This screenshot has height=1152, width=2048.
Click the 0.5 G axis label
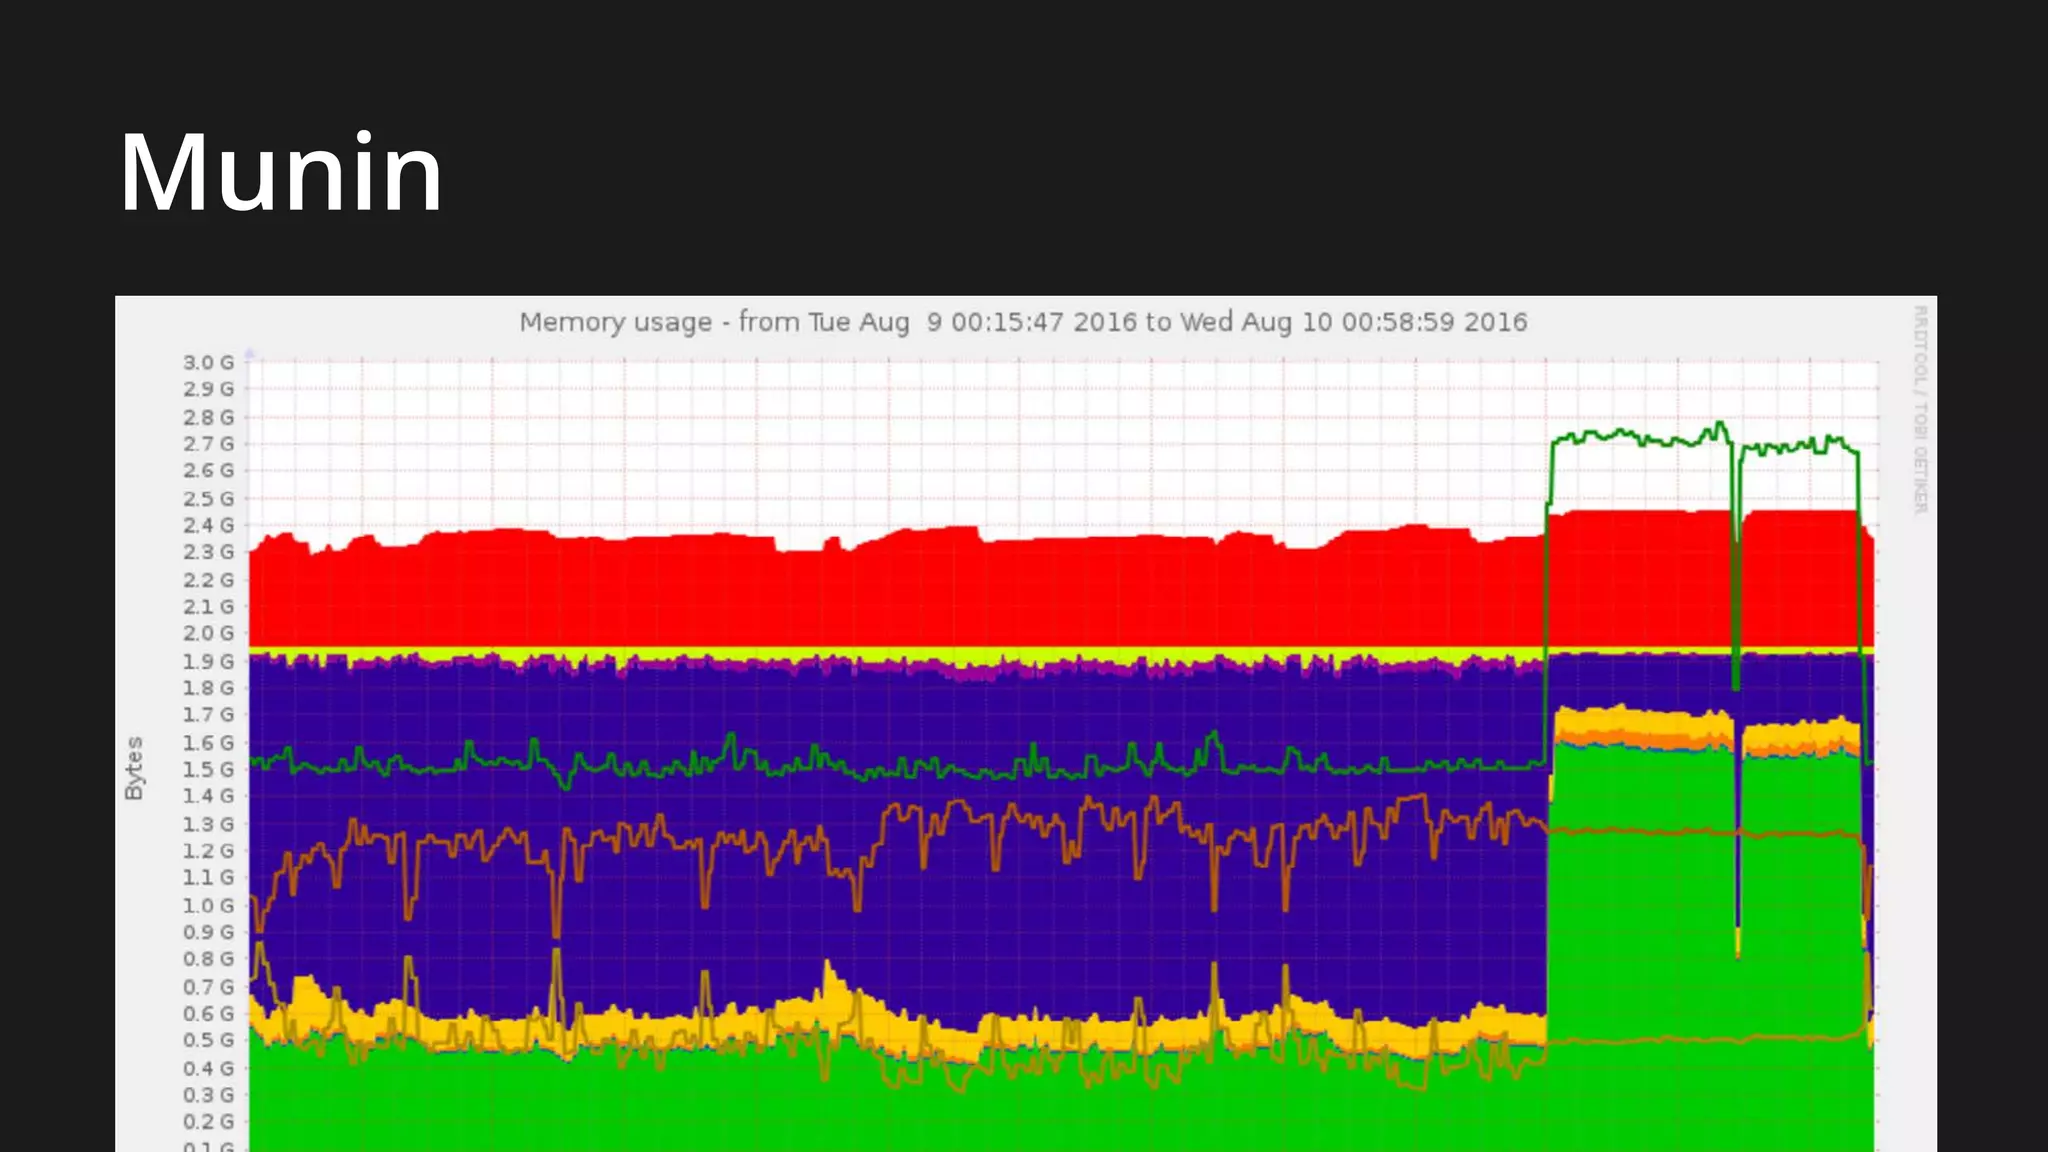coord(208,1040)
